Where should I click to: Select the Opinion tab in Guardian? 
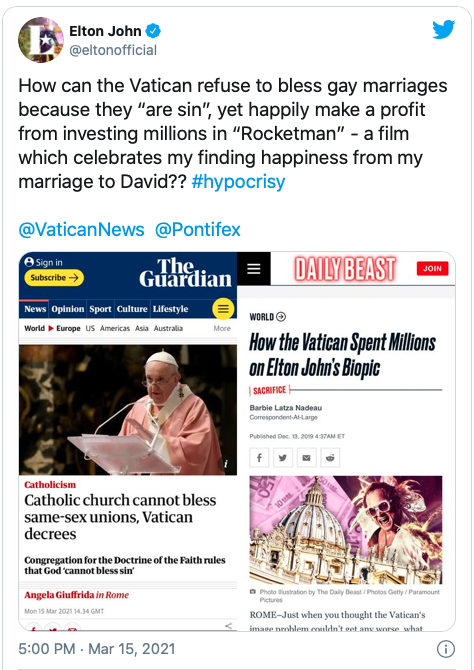pyautogui.click(x=68, y=309)
